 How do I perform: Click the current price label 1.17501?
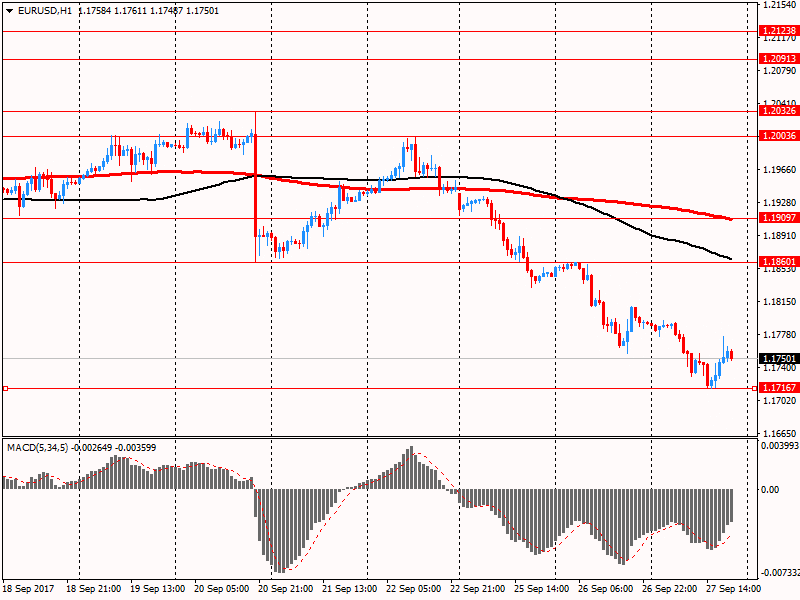tap(779, 359)
